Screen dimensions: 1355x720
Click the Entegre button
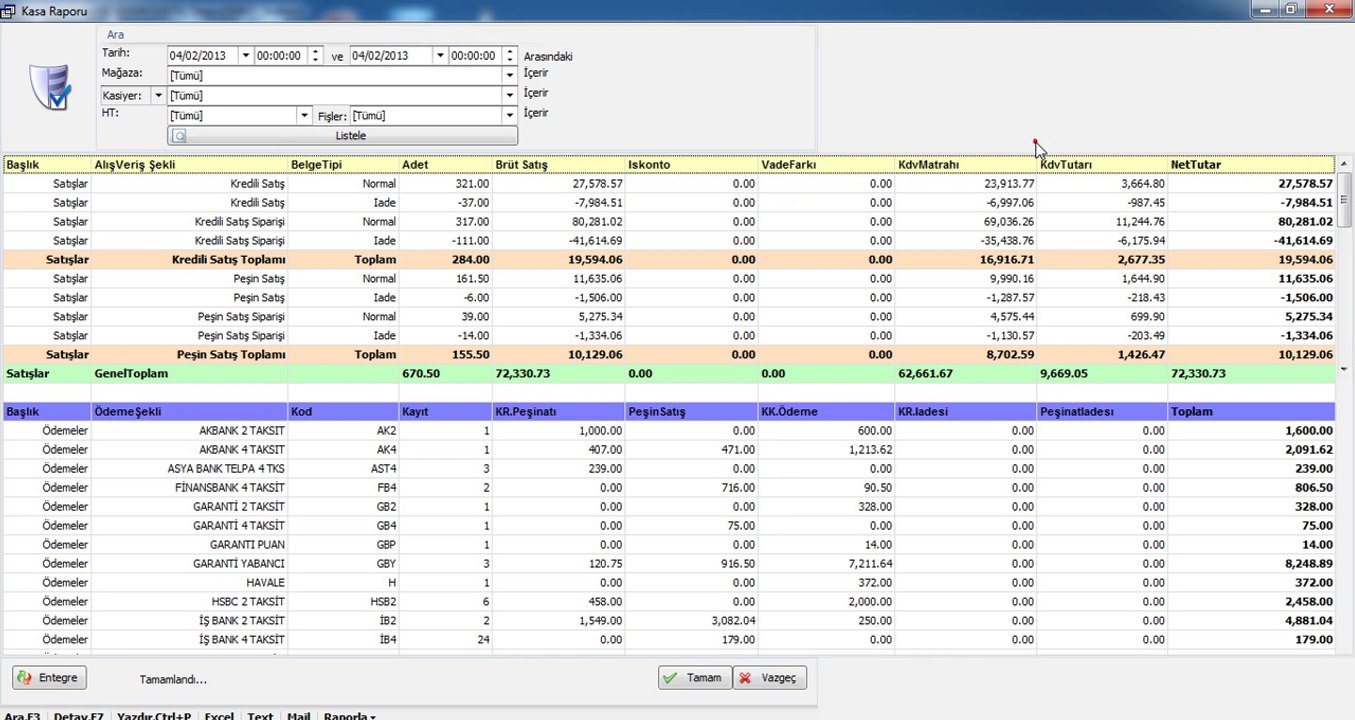(x=50, y=677)
